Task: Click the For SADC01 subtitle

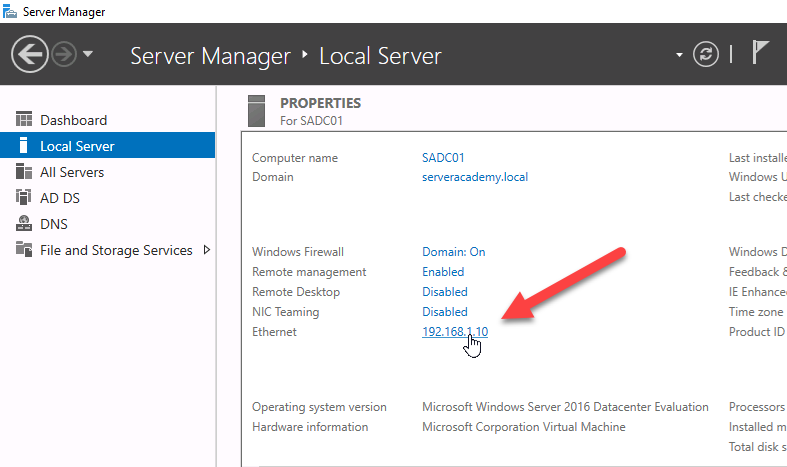Action: pos(311,121)
